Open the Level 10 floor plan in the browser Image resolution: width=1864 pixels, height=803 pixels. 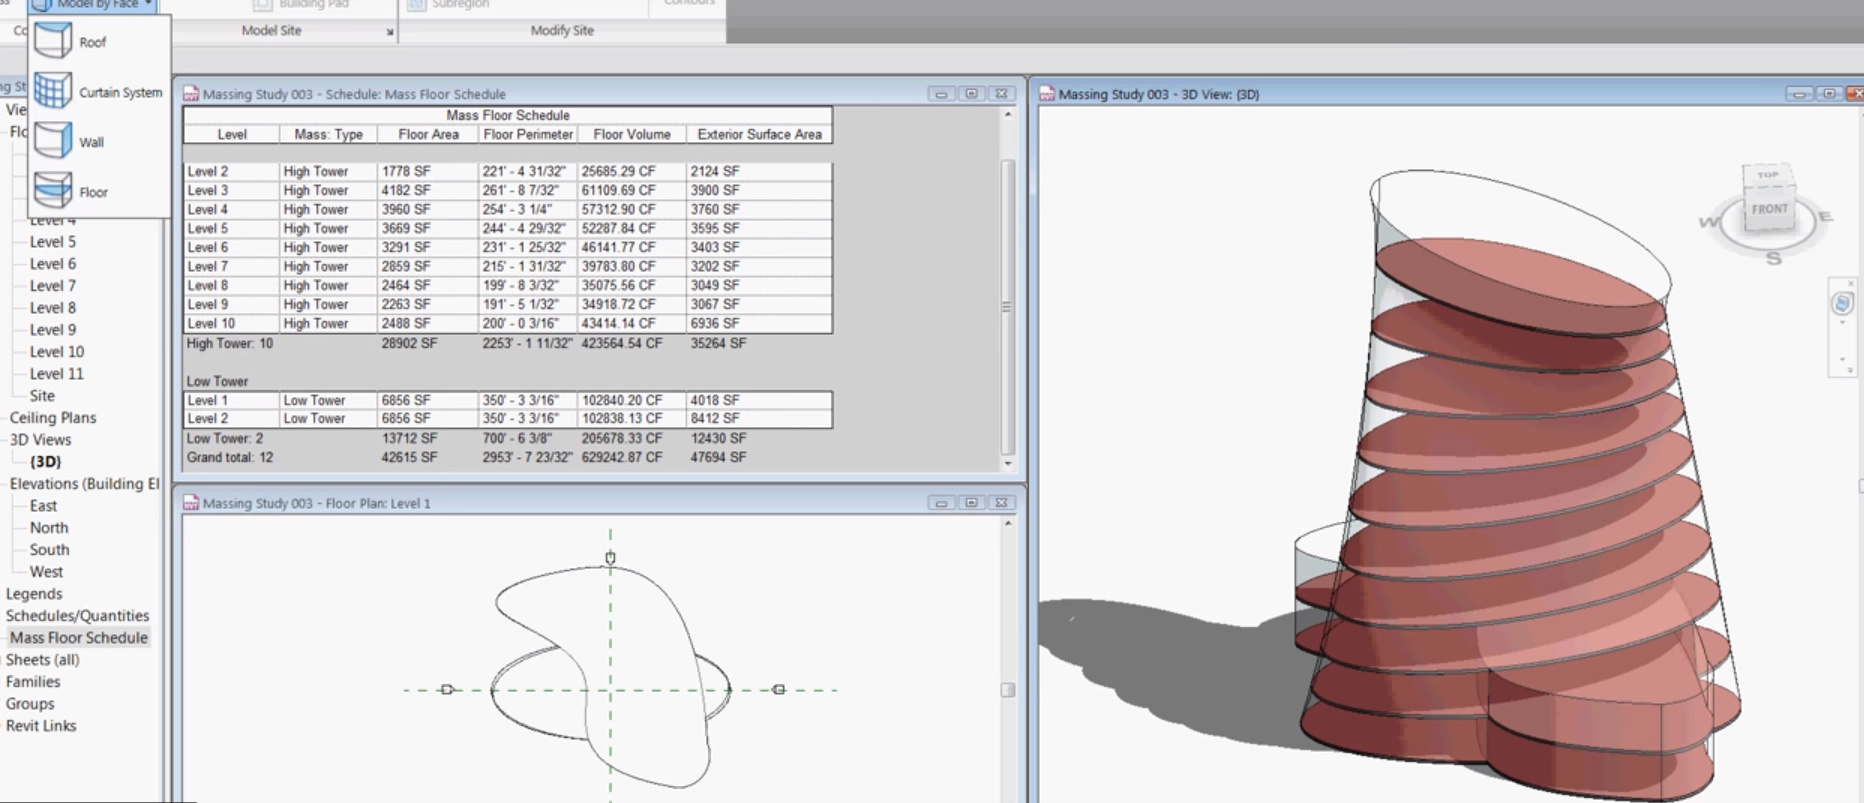click(x=57, y=352)
